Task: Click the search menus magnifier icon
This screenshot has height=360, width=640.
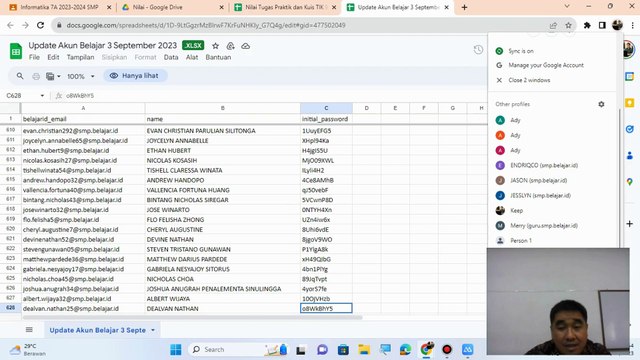Action: (x=20, y=76)
